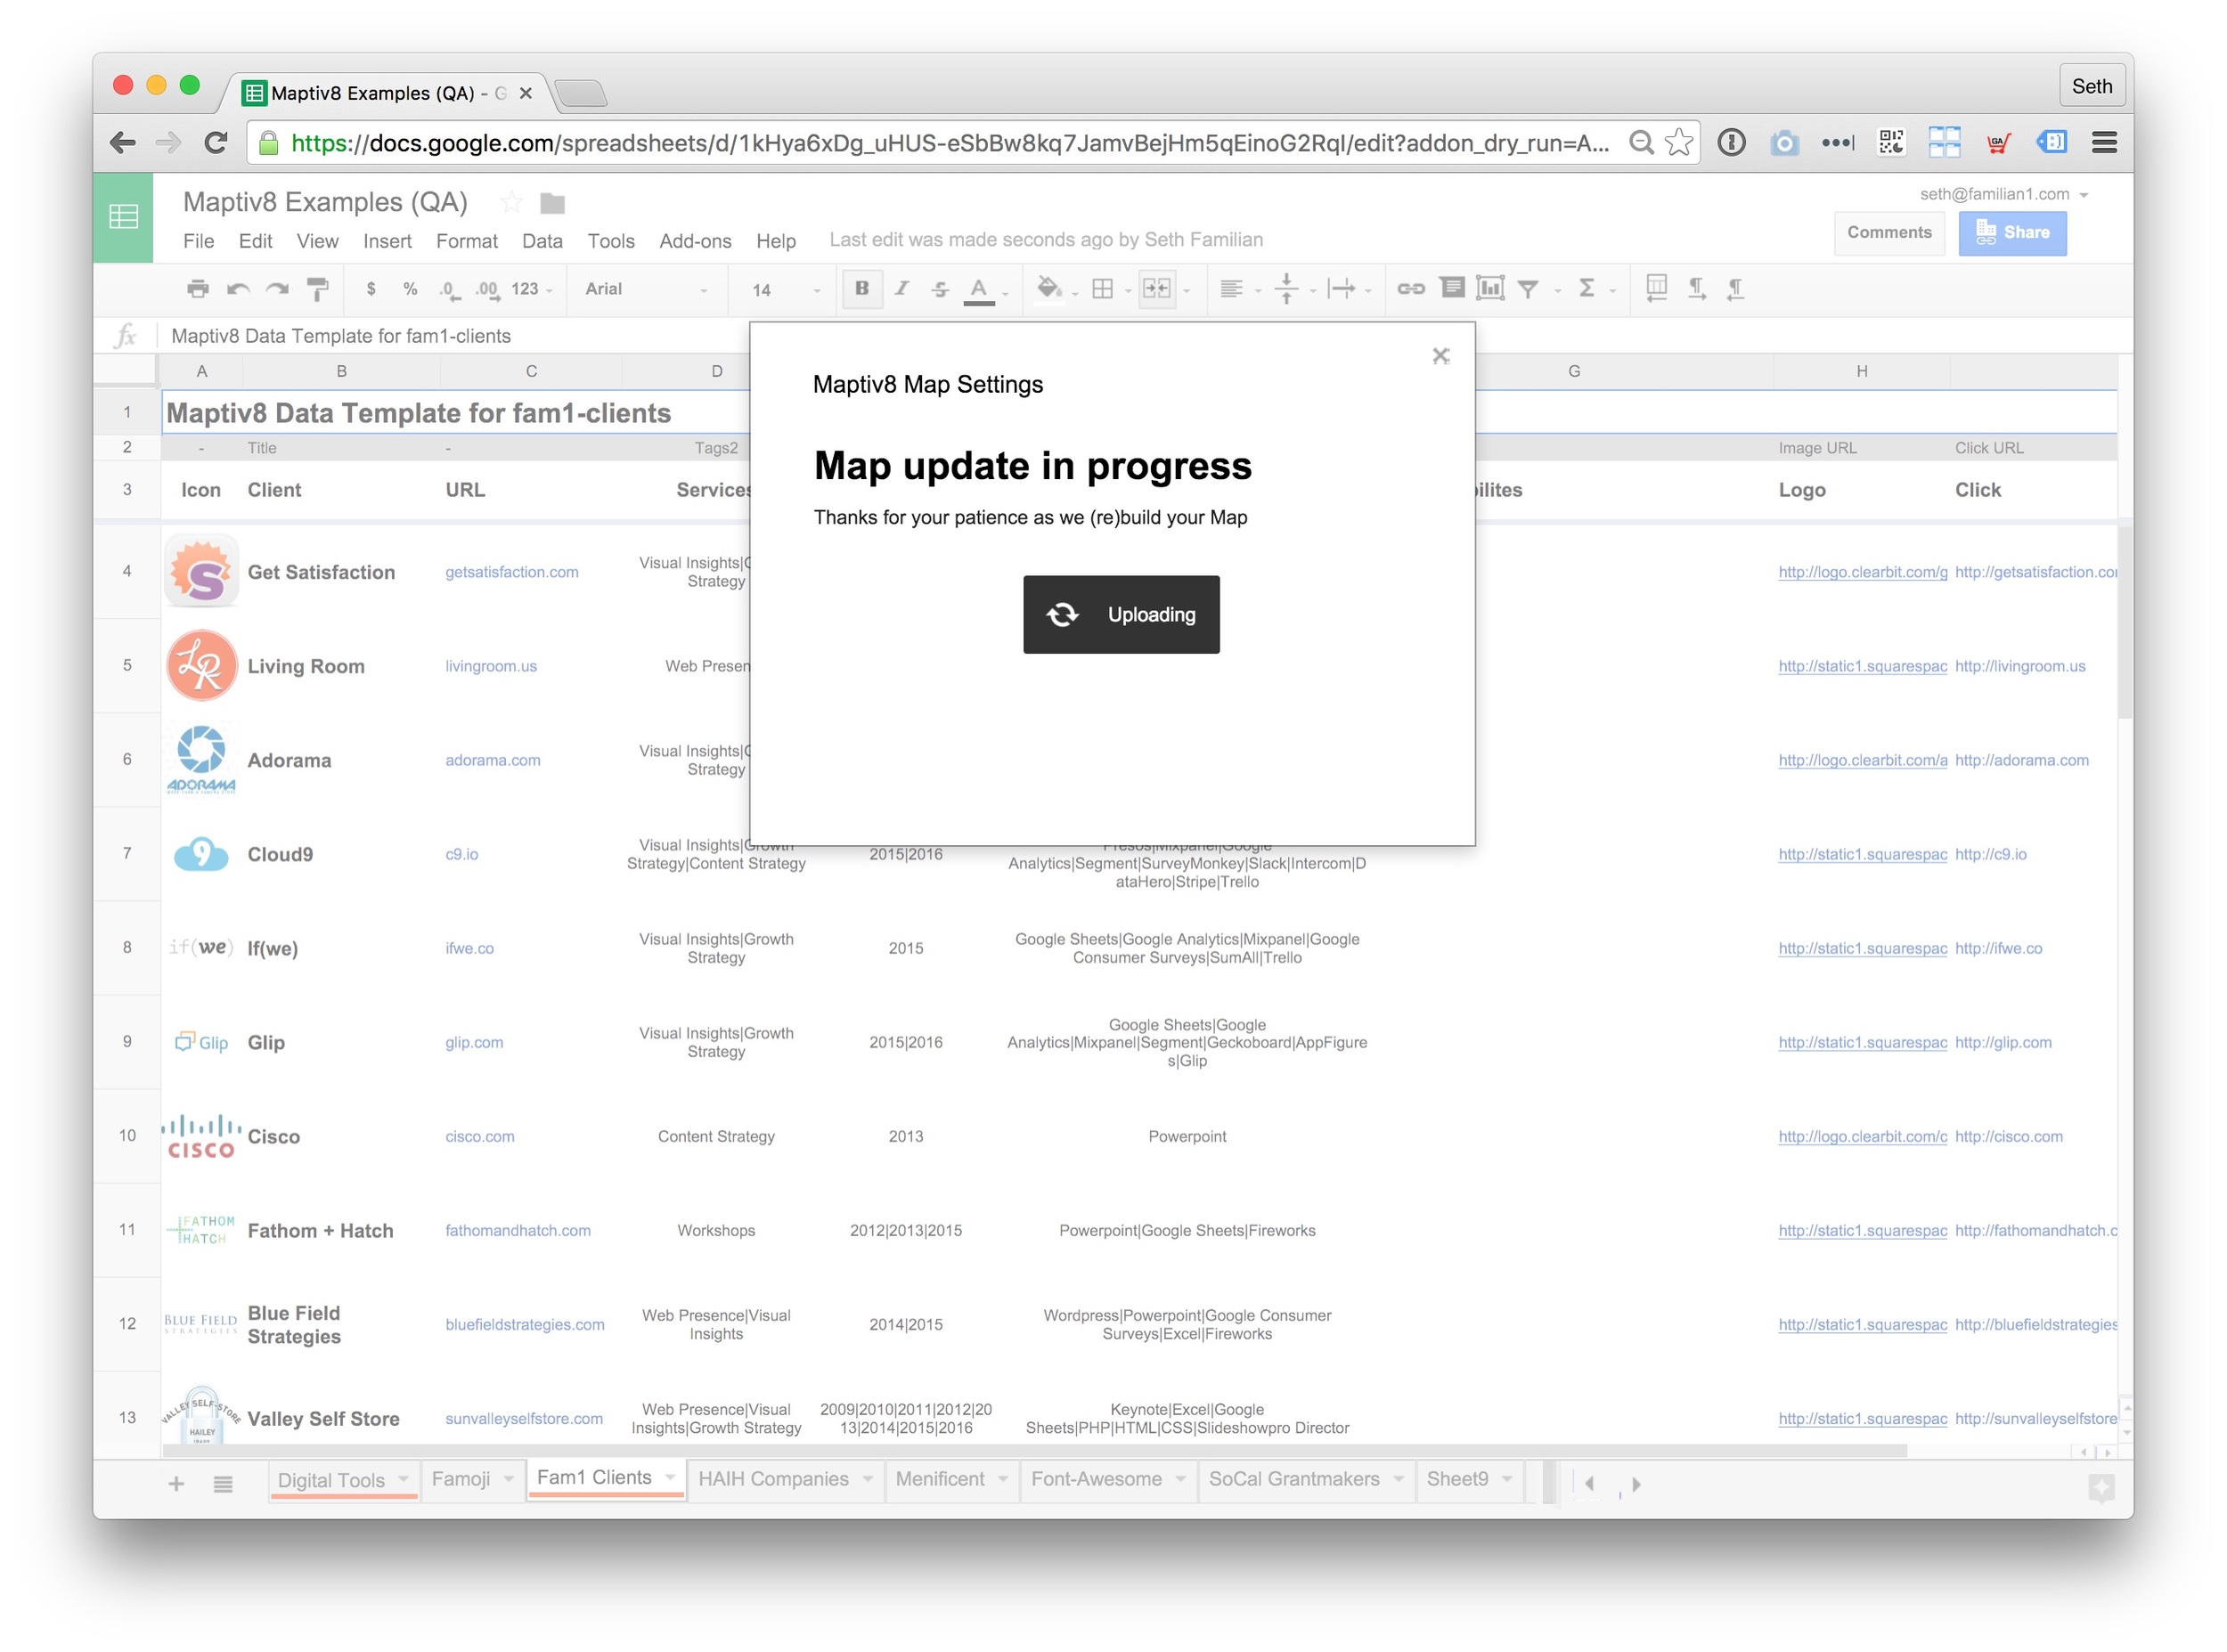Click the print icon in the toolbar
The image size is (2227, 1652).
(198, 289)
